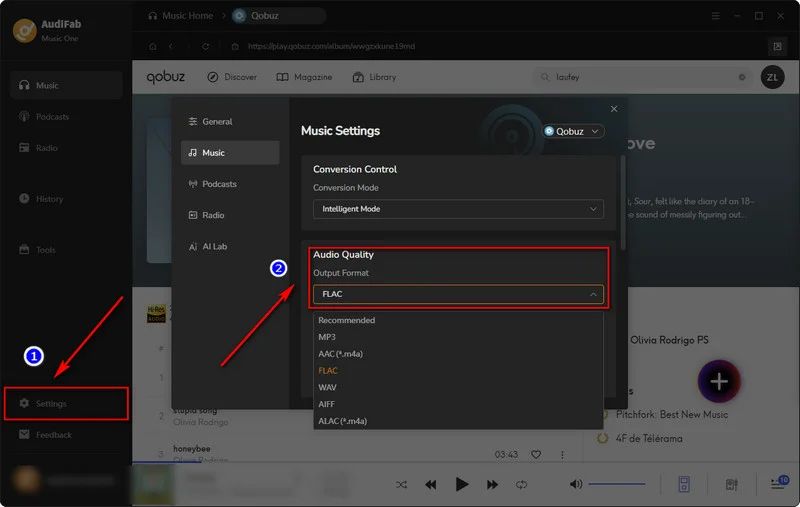
Task: Open the ZL account avatar
Action: [772, 77]
